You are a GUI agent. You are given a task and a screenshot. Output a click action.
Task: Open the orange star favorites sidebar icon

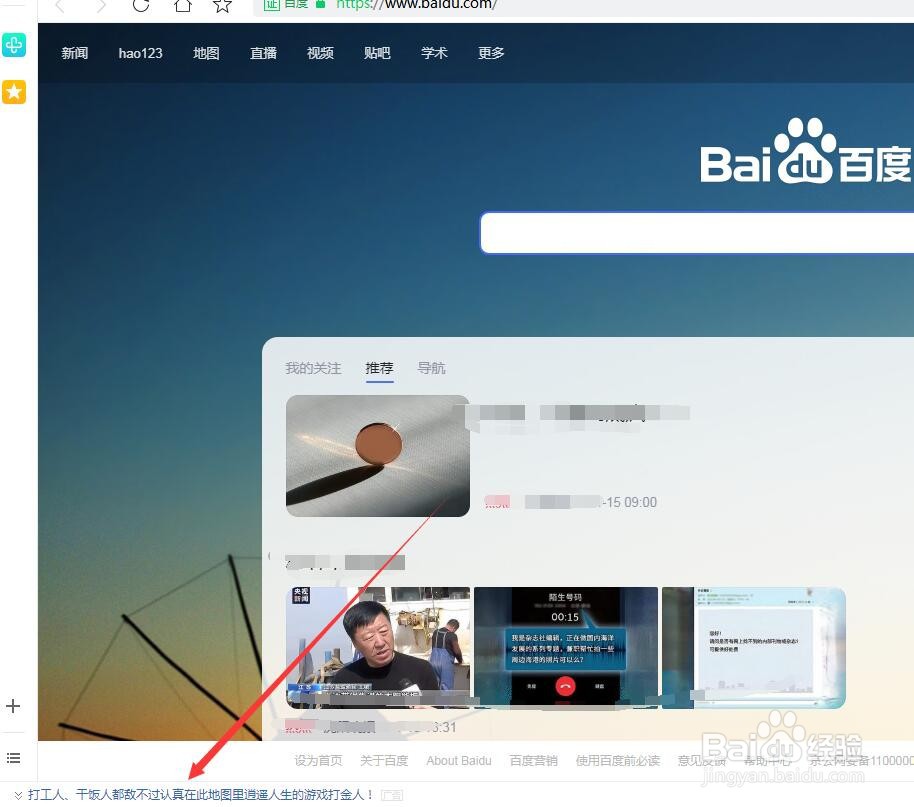click(x=14, y=92)
